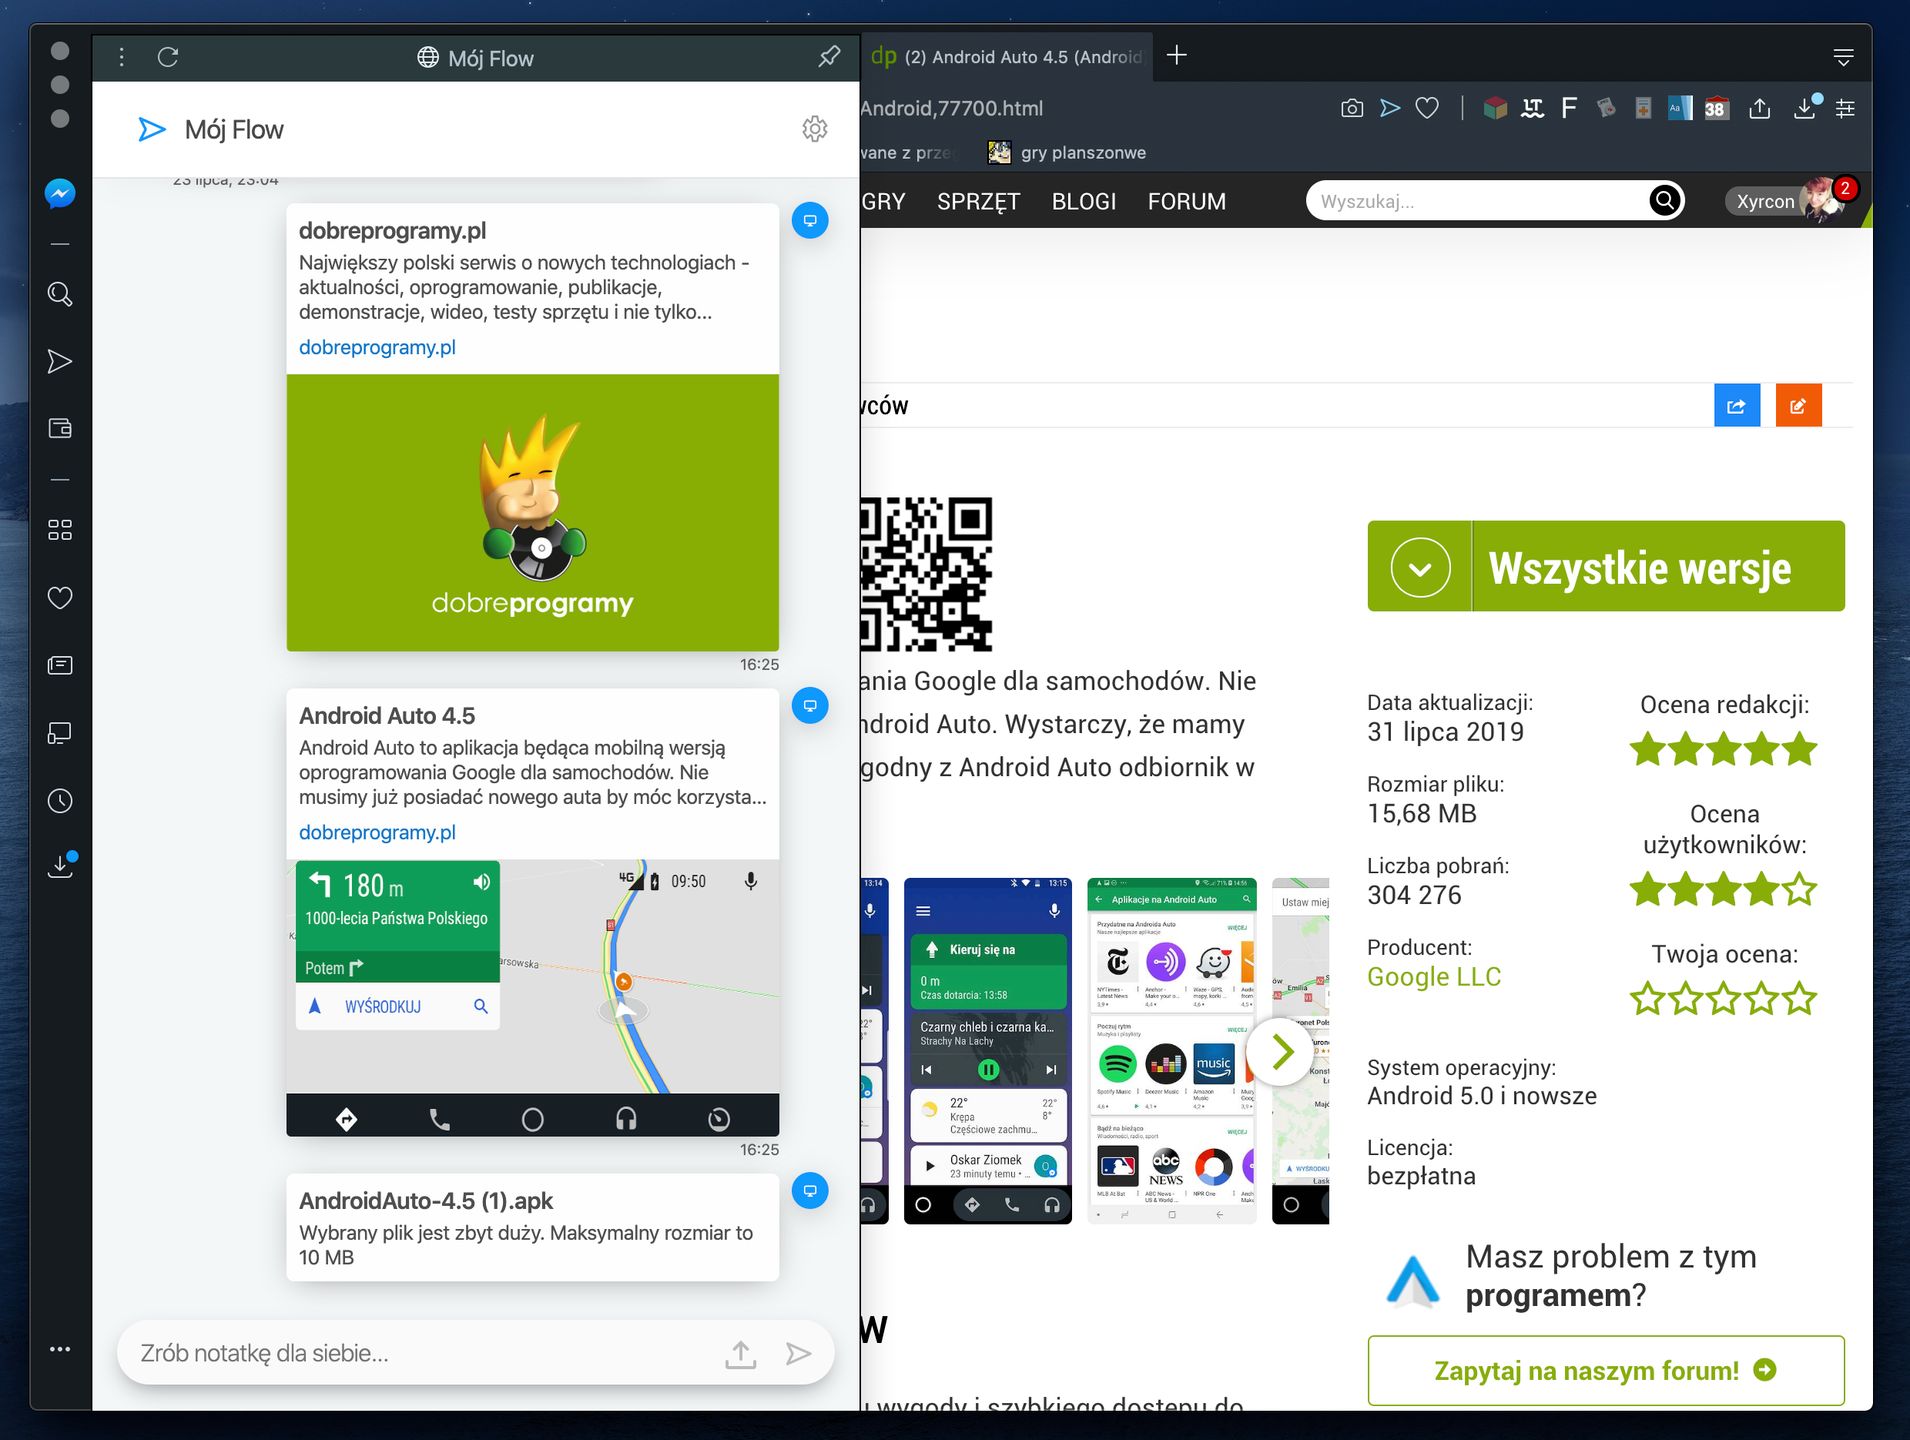Screen dimensions: 1910x1440
Task: Switch to the Android Auto 4.5 tab
Action: click(x=1006, y=57)
